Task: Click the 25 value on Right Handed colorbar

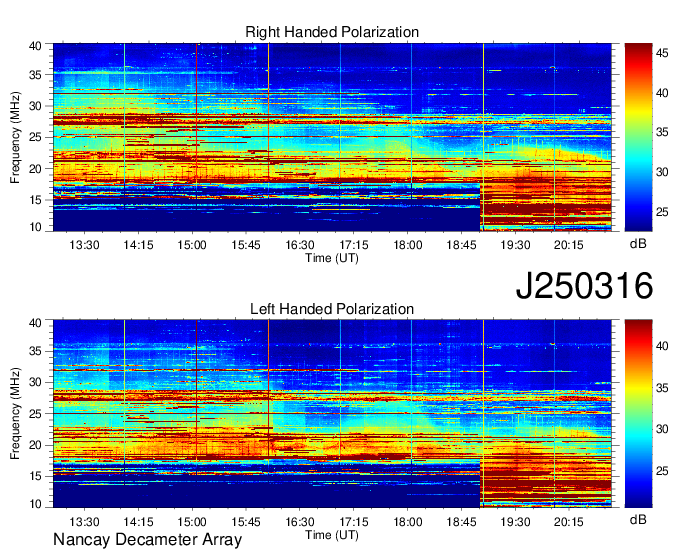Action: (662, 212)
